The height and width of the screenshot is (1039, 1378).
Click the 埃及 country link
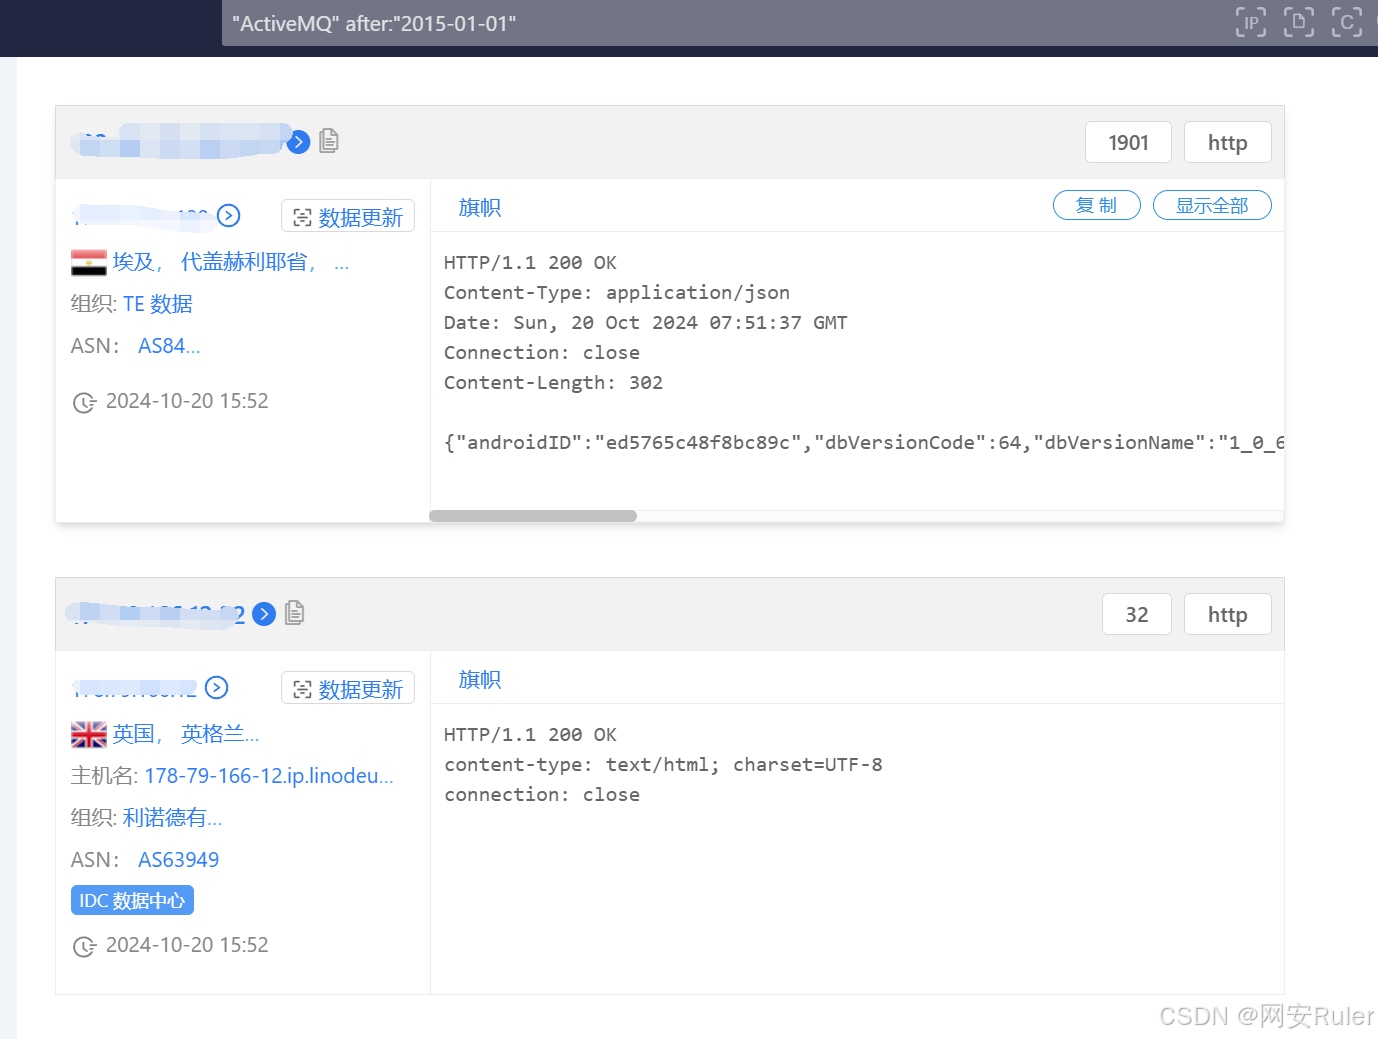[134, 262]
